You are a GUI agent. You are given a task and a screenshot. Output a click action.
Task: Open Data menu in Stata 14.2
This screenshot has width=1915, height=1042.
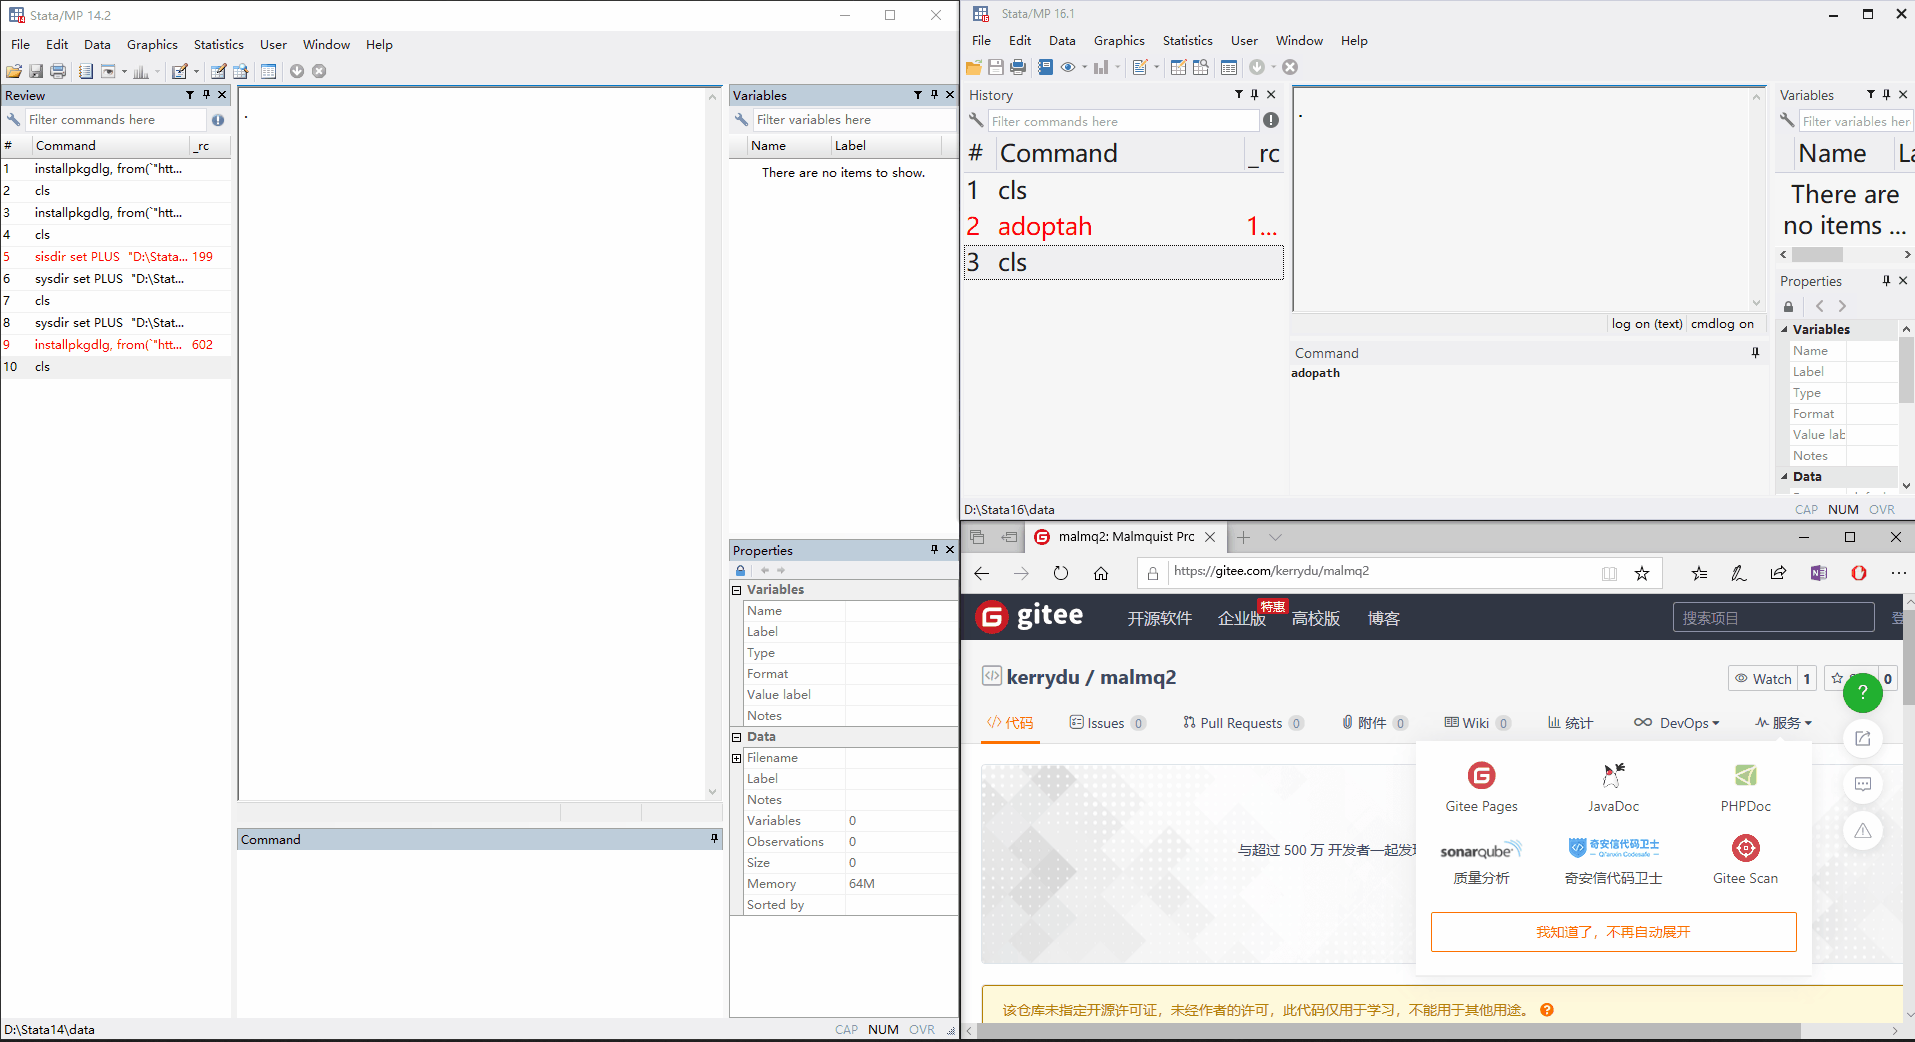pyautogui.click(x=97, y=45)
